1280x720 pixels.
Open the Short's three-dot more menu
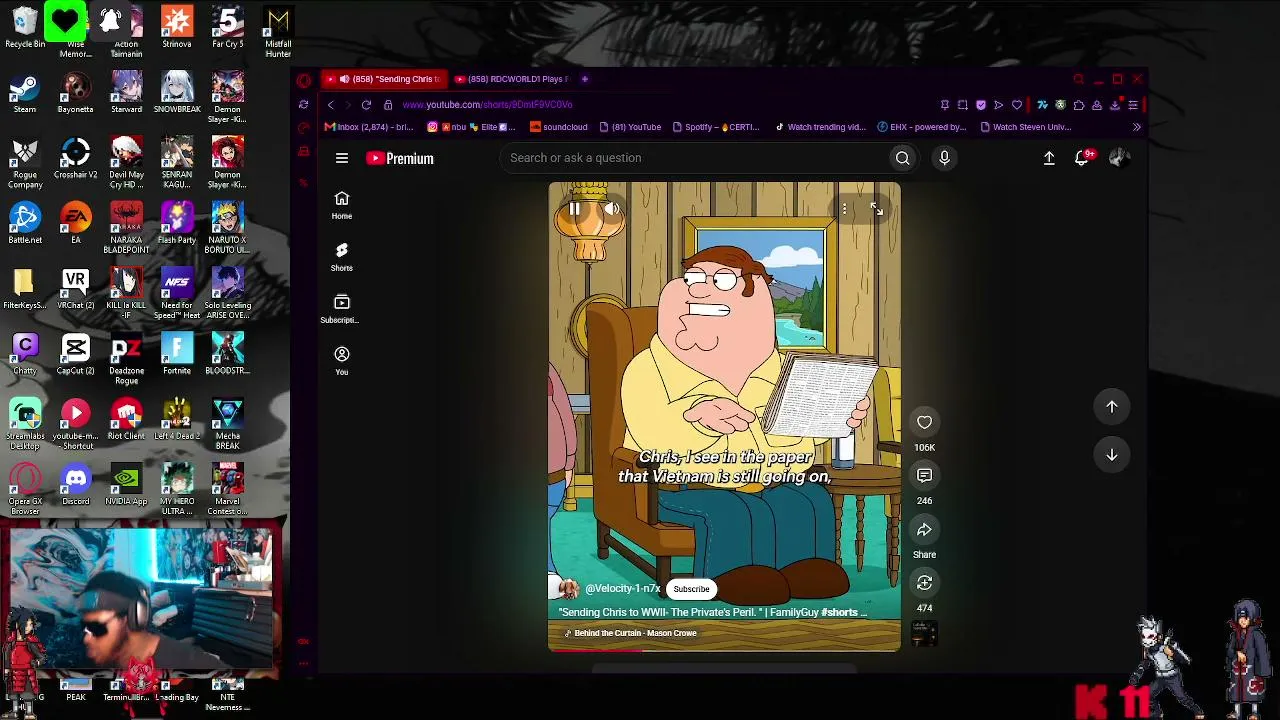844,209
